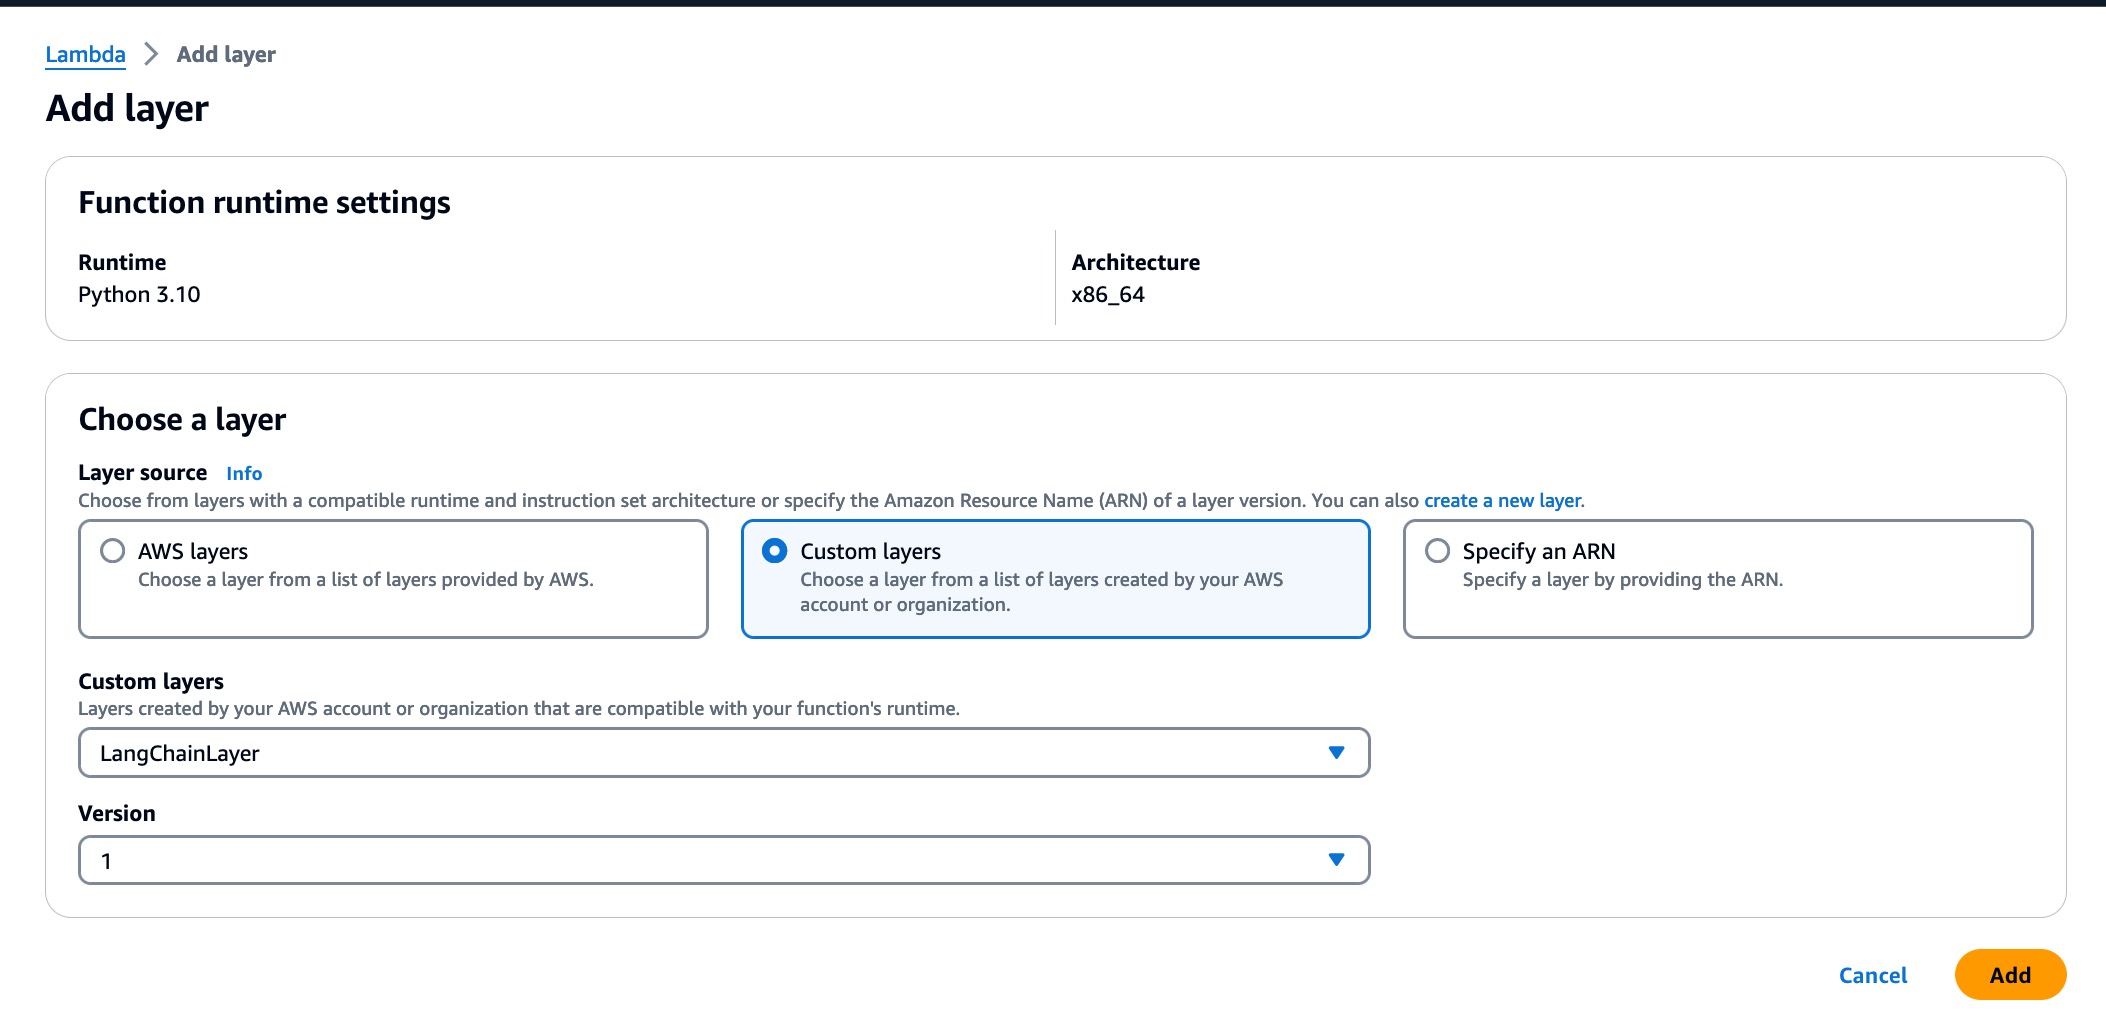Click the Add layer breadcrumb item
Screen dimensions: 2106x1022
[x=226, y=54]
